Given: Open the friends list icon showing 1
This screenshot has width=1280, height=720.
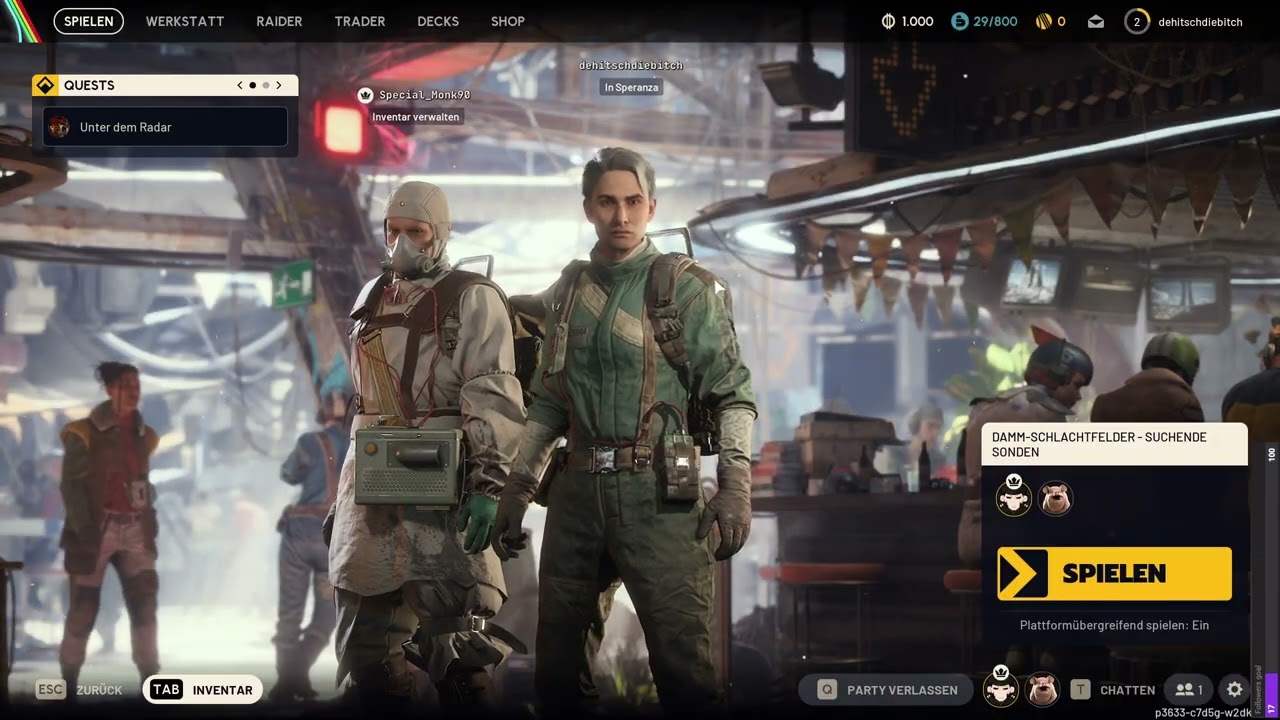Looking at the screenshot, I should [1189, 690].
